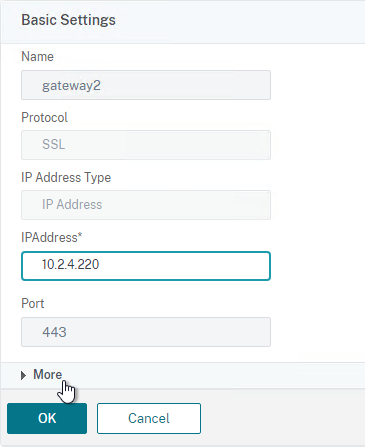Click the SSL protocol value text

54,145
